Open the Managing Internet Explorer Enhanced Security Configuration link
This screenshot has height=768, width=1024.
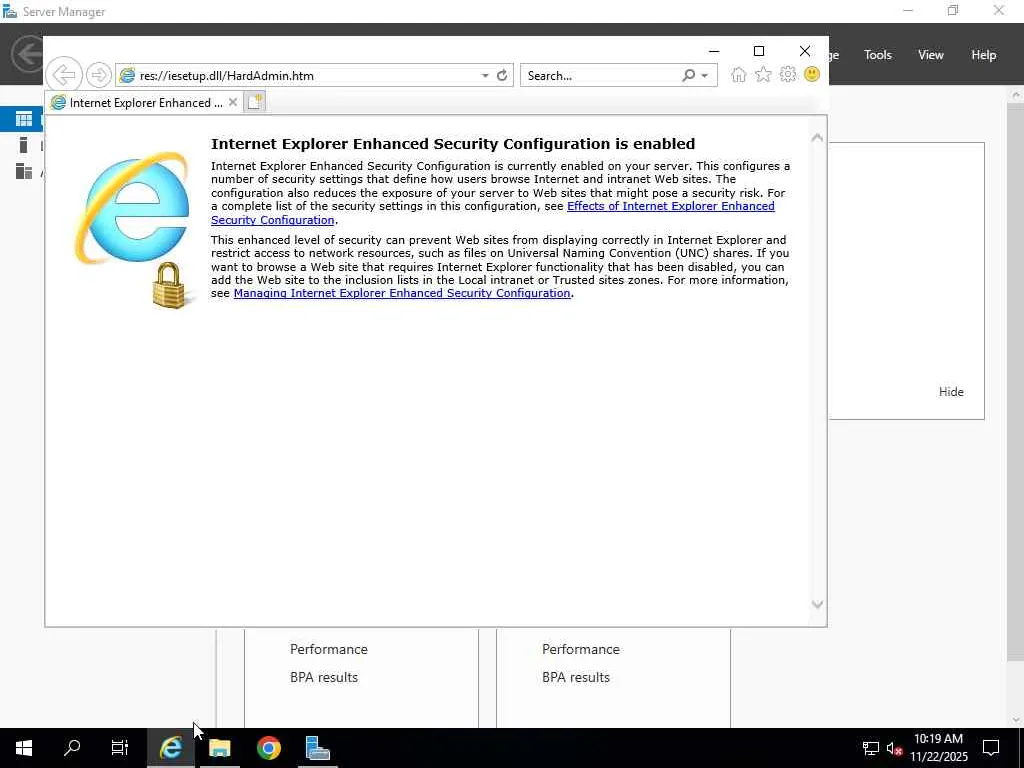pos(402,293)
